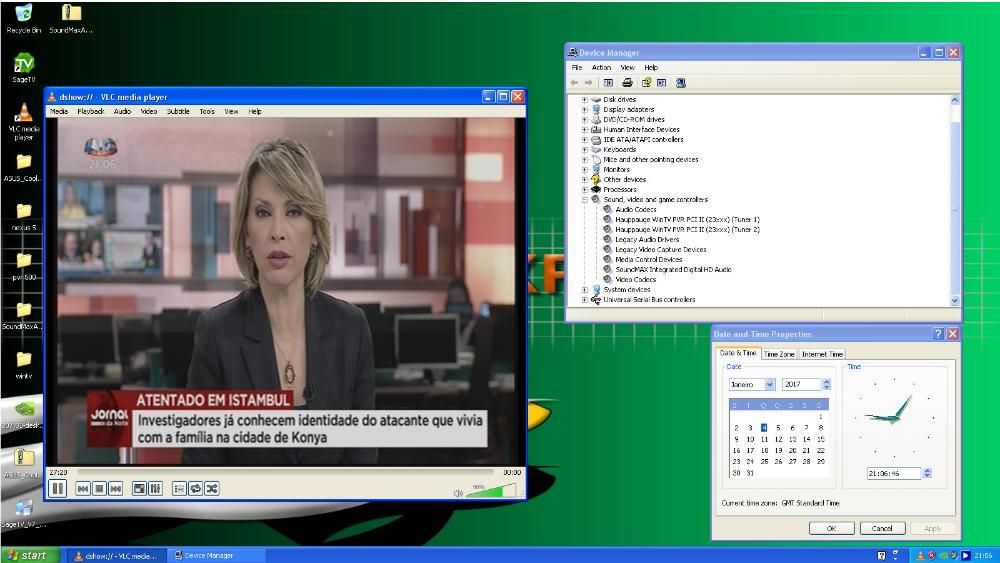Expand DVD/CD-ROM drives node
The width and height of the screenshot is (1000, 563).
click(x=585, y=120)
